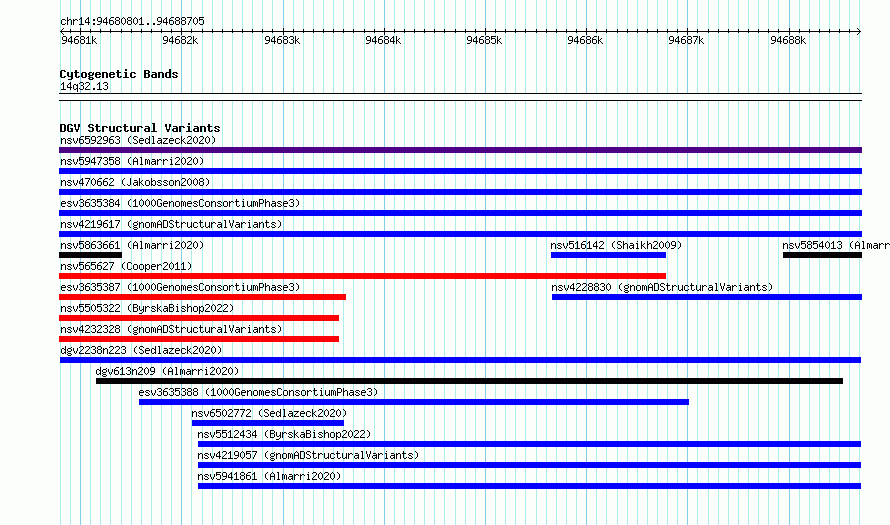Select the long red nsv565627 bar
The width and height of the screenshot is (890, 525).
pyautogui.click(x=362, y=276)
